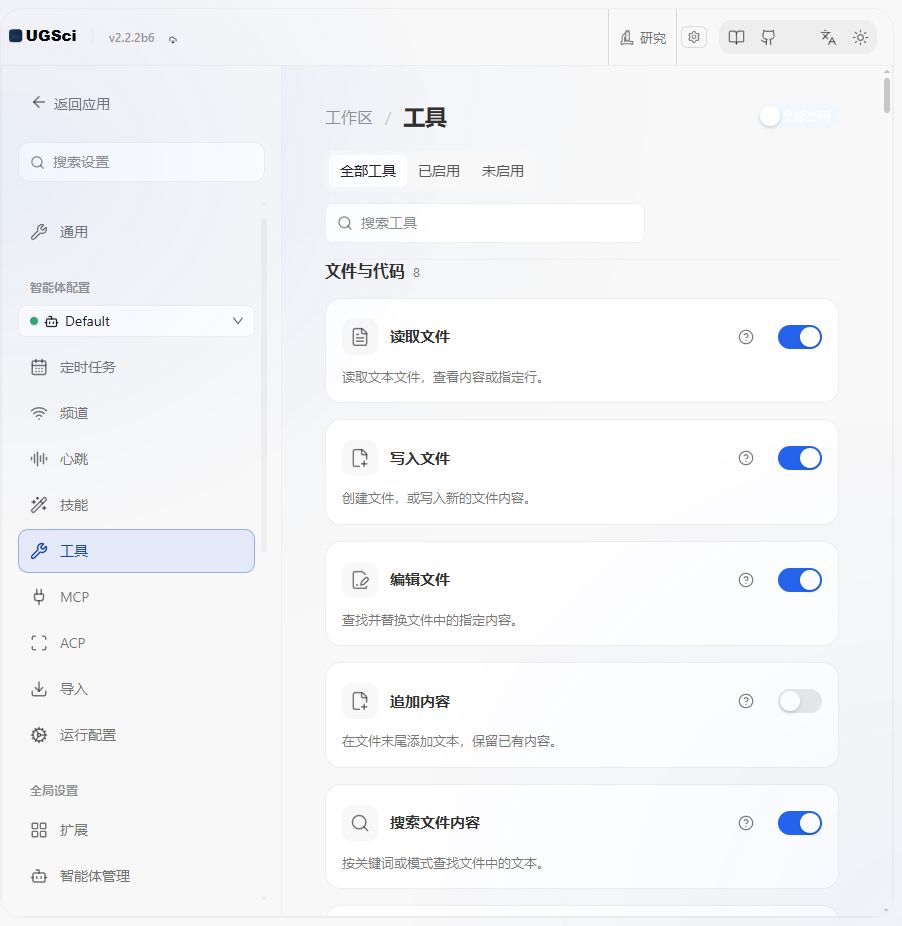Show help for 搜索文件内容 tool
This screenshot has height=926, width=902.
tap(746, 823)
